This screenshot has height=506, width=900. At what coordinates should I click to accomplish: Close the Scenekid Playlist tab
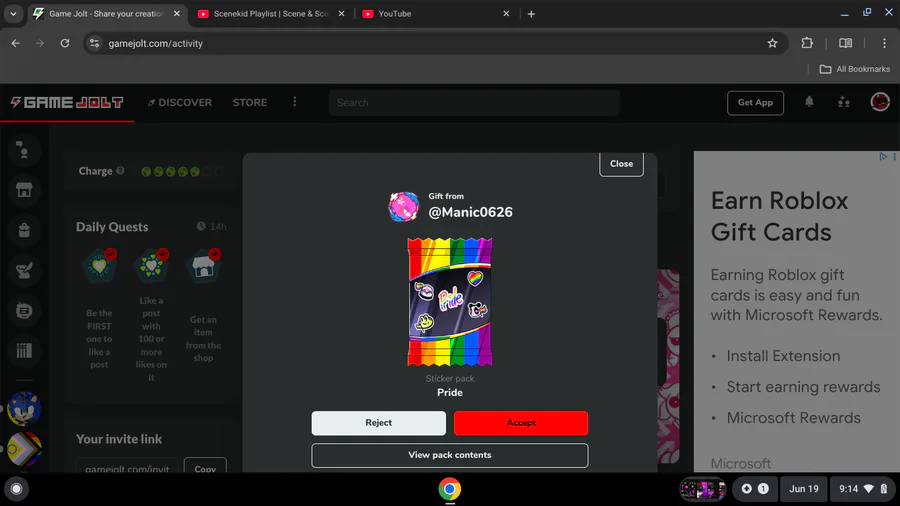point(342,14)
